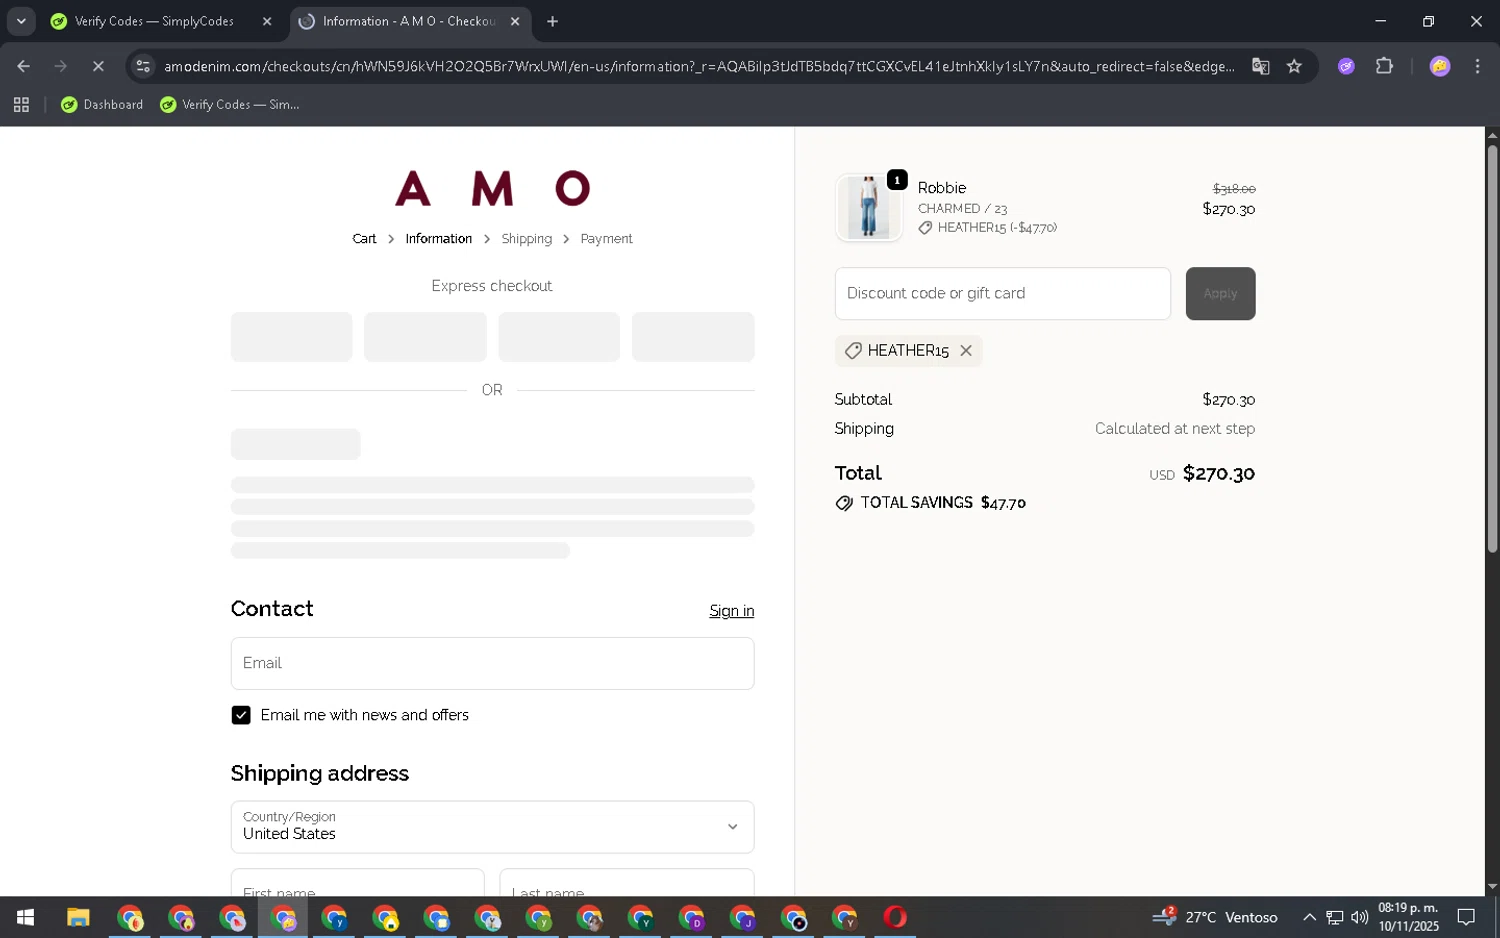1500x938 pixels.
Task: Go back to previous page
Action: (x=23, y=66)
